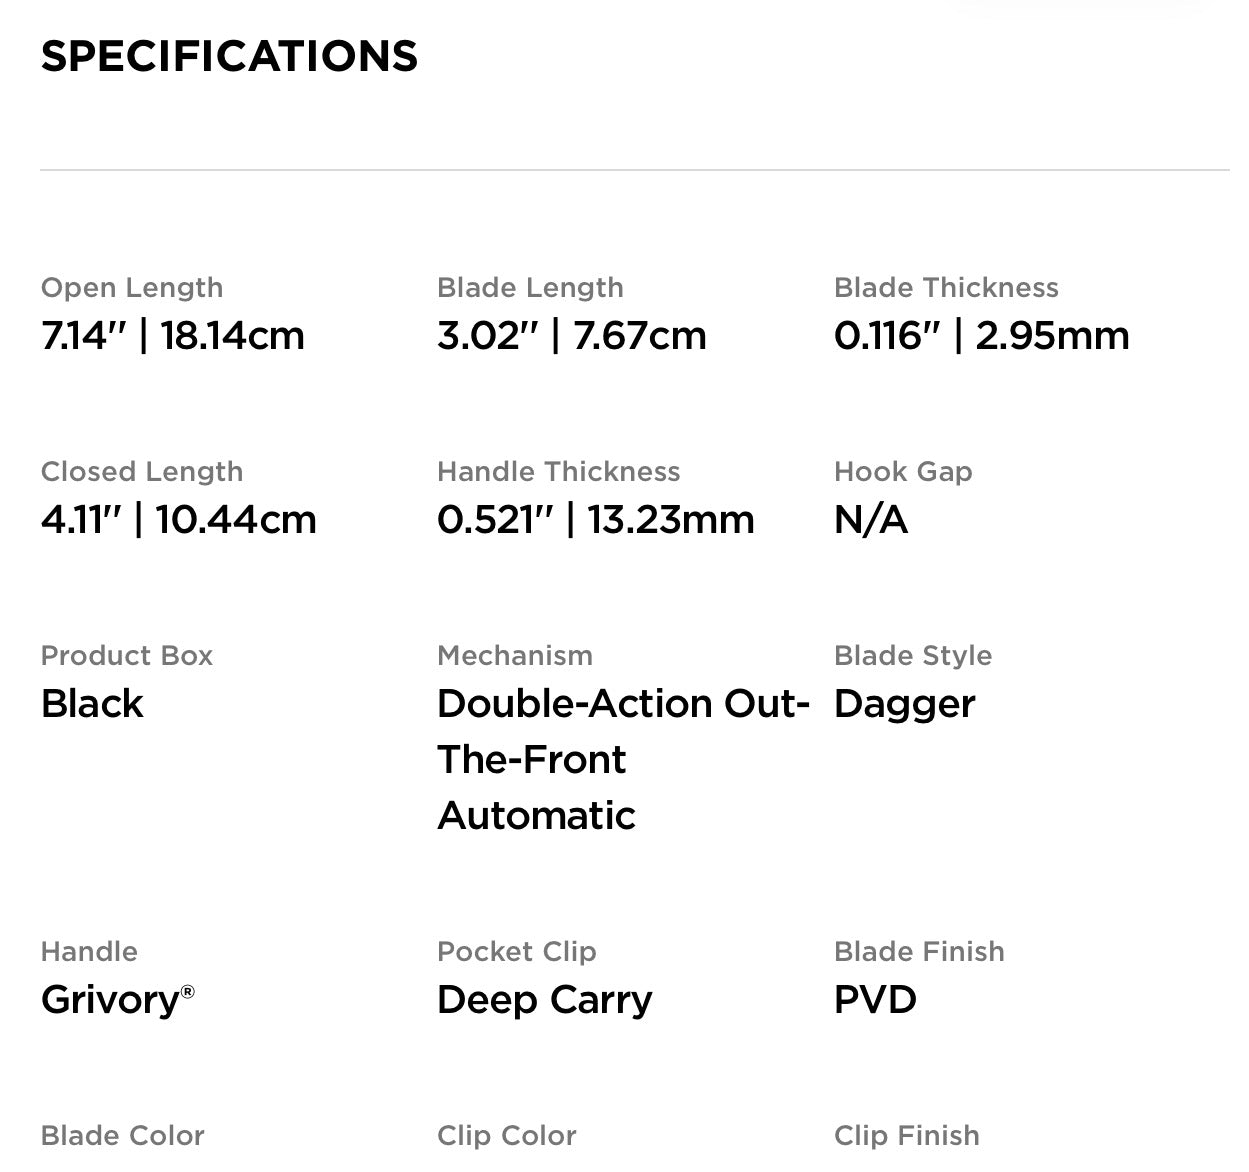Click the Blade Color label

[122, 1136]
